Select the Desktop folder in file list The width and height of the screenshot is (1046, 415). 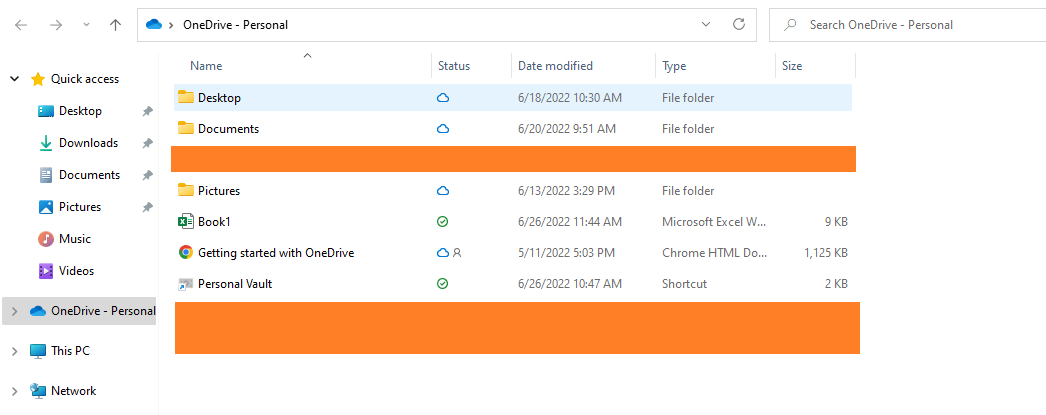pyautogui.click(x=512, y=97)
